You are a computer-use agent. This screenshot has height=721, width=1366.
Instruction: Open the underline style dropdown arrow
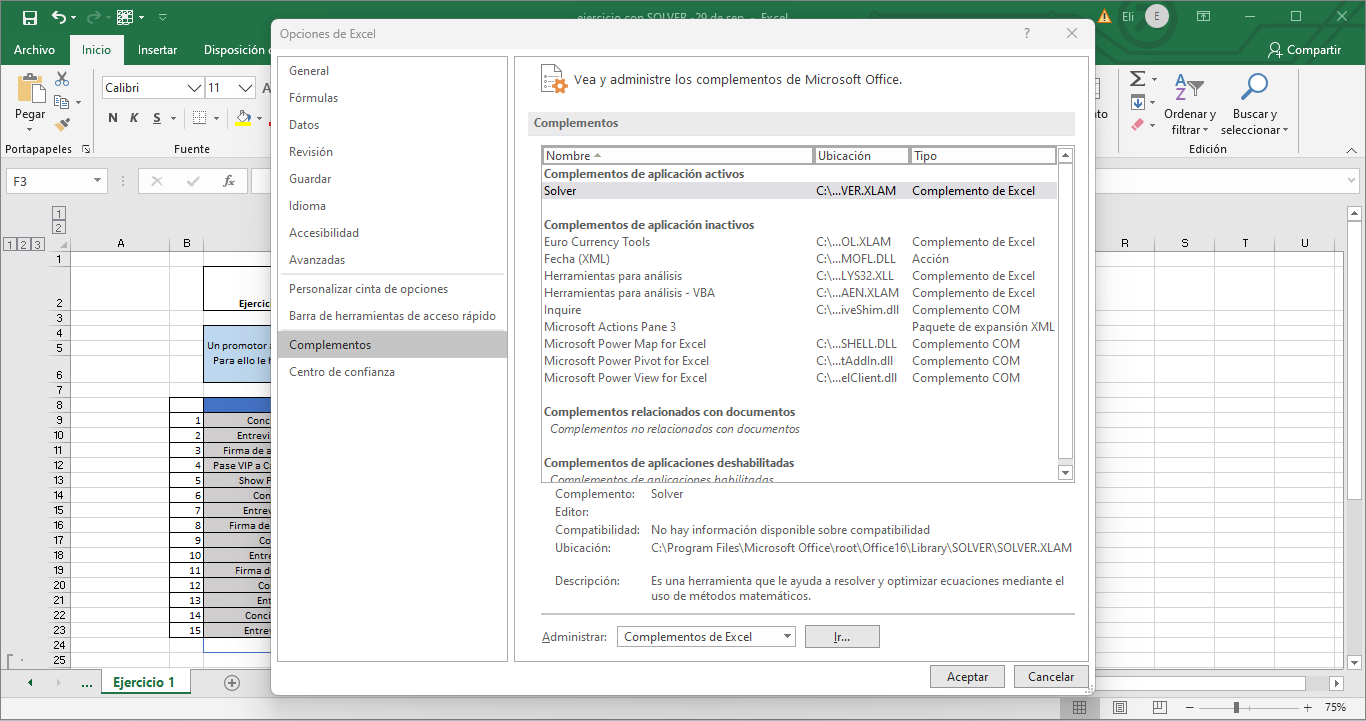tap(174, 118)
